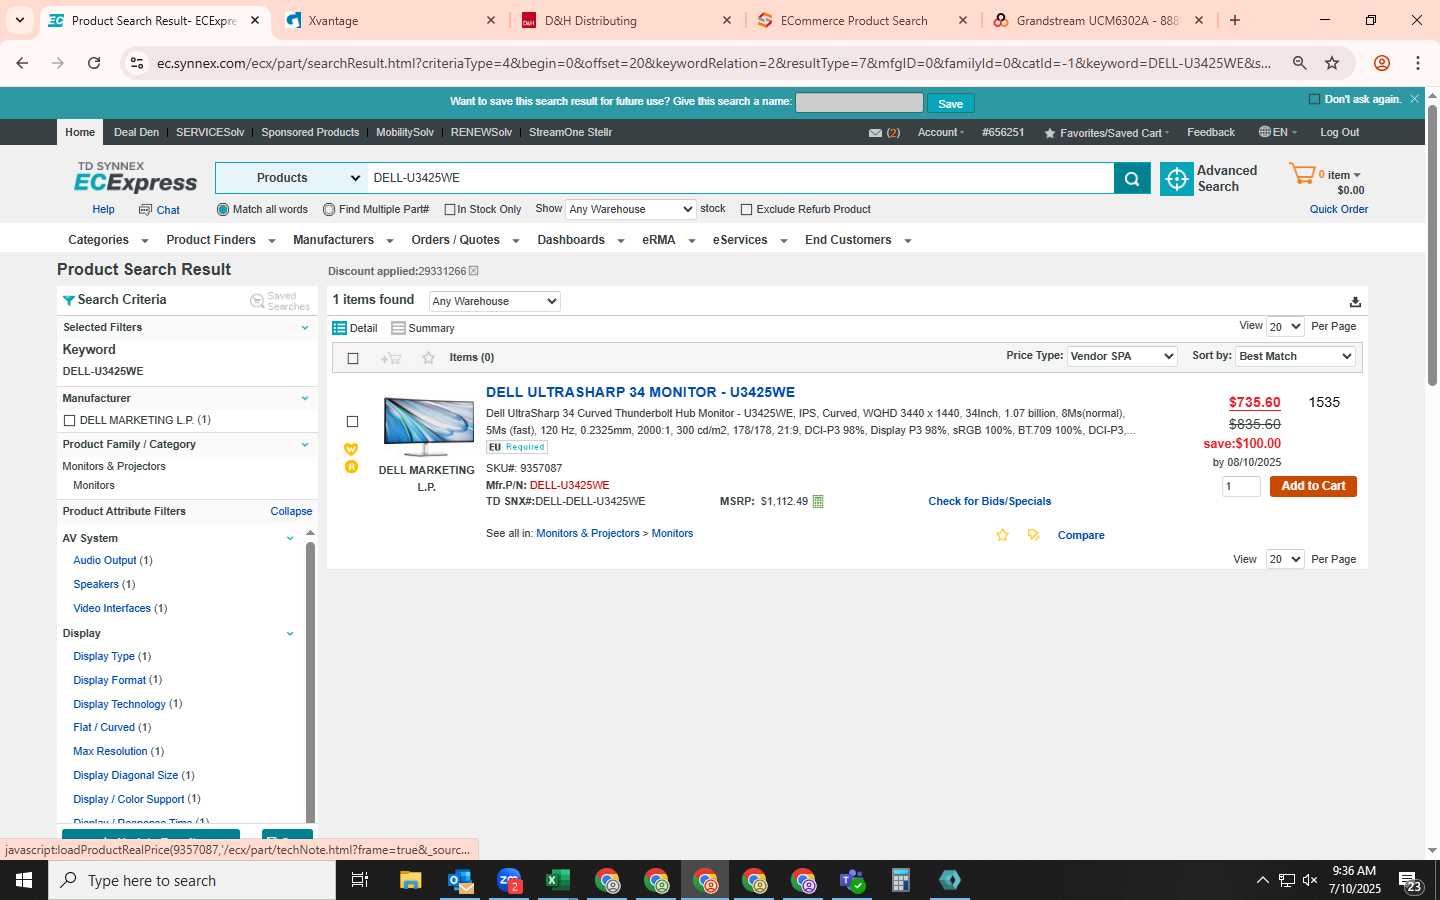Open the Show Any Warehouse dropdown
Image resolution: width=1440 pixels, height=900 pixels.
630,209
